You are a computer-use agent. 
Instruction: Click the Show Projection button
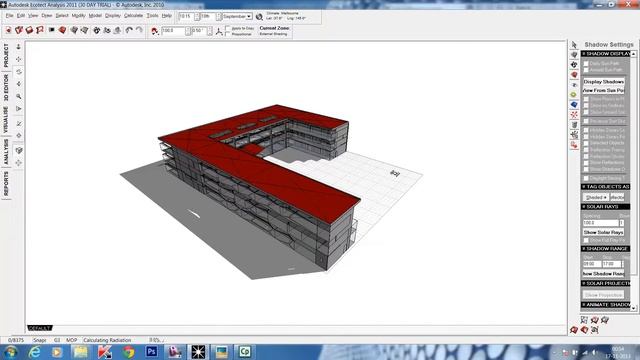click(604, 295)
